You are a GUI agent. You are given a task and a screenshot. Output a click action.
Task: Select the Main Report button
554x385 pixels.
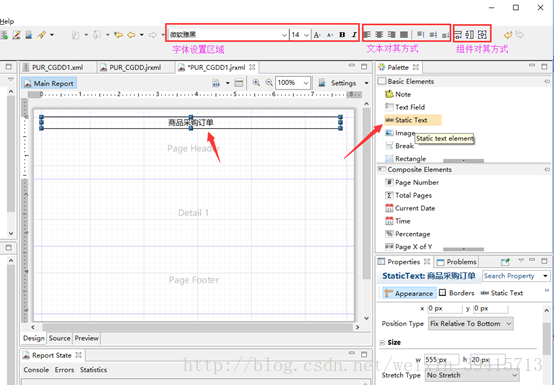click(x=49, y=83)
